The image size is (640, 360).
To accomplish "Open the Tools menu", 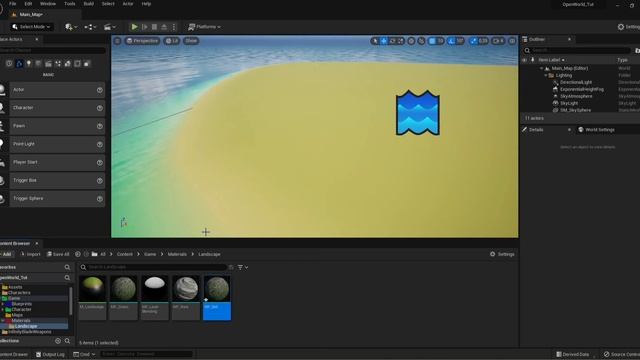I will tap(70, 4).
